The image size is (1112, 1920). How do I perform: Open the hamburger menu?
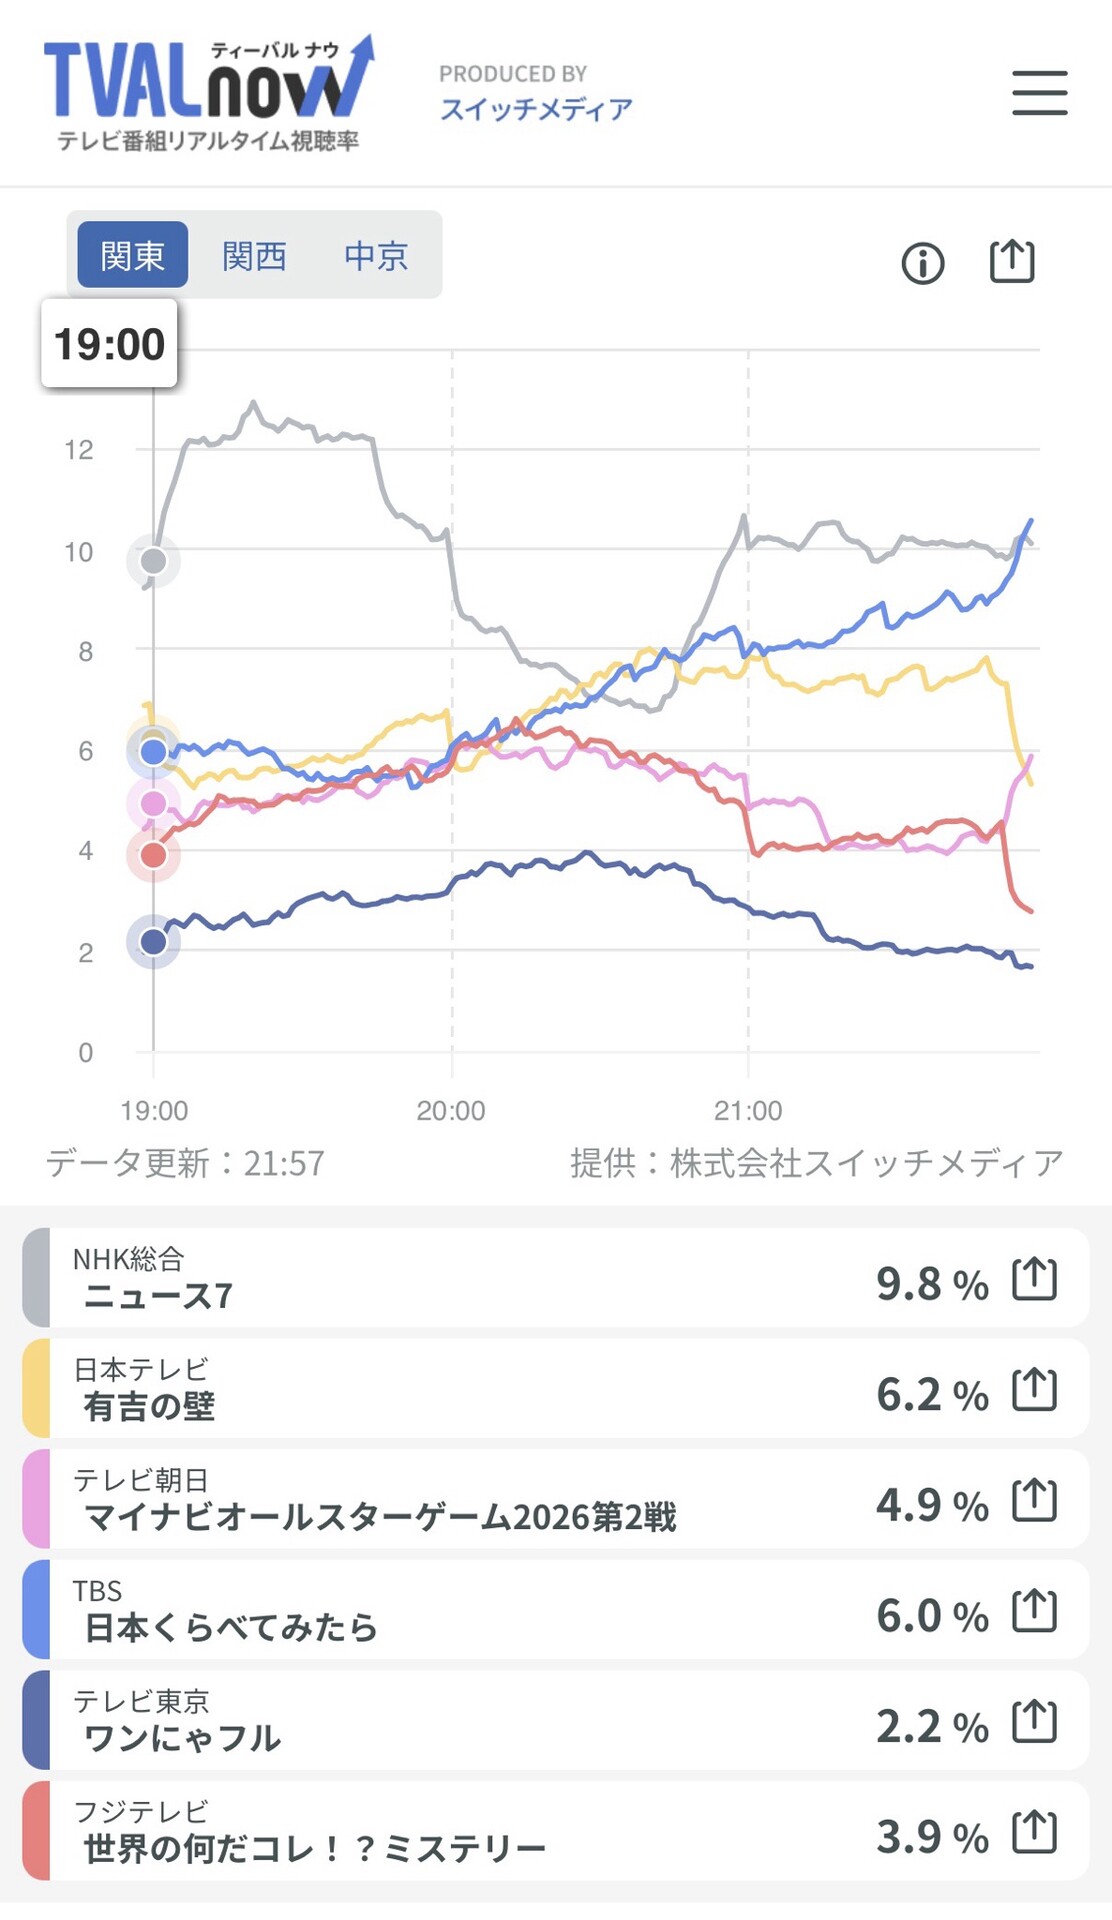(1039, 93)
